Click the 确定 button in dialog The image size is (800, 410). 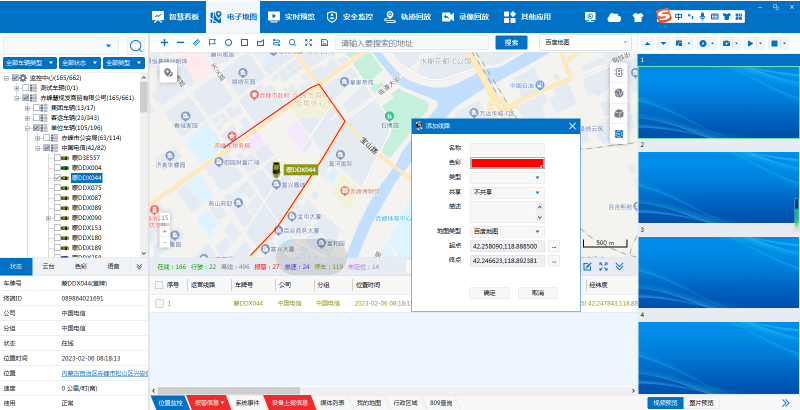tap(489, 293)
